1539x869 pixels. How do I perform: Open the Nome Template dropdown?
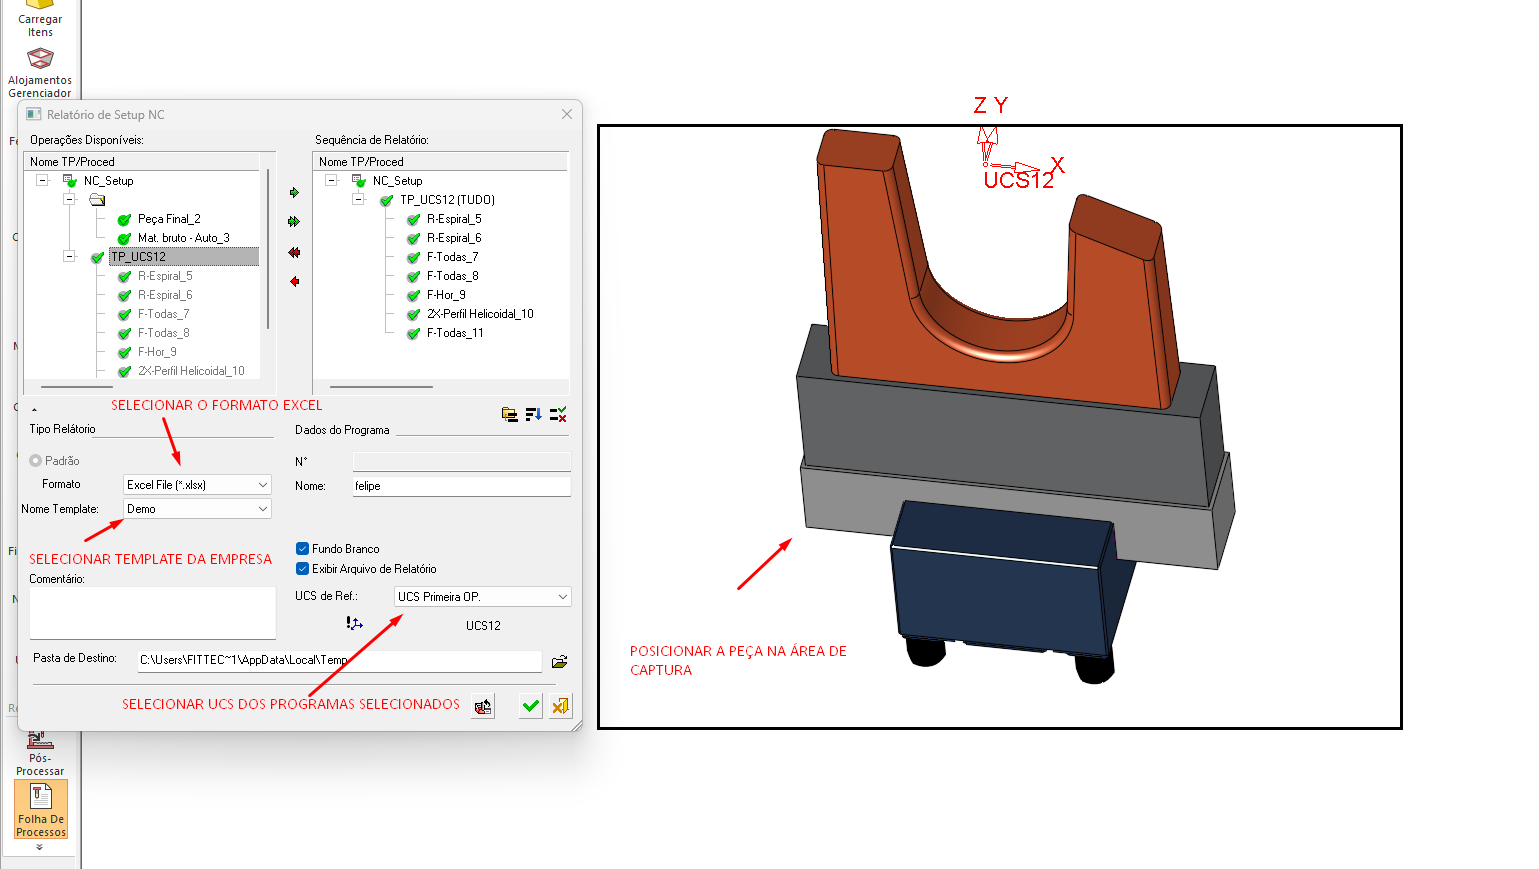[x=197, y=509]
